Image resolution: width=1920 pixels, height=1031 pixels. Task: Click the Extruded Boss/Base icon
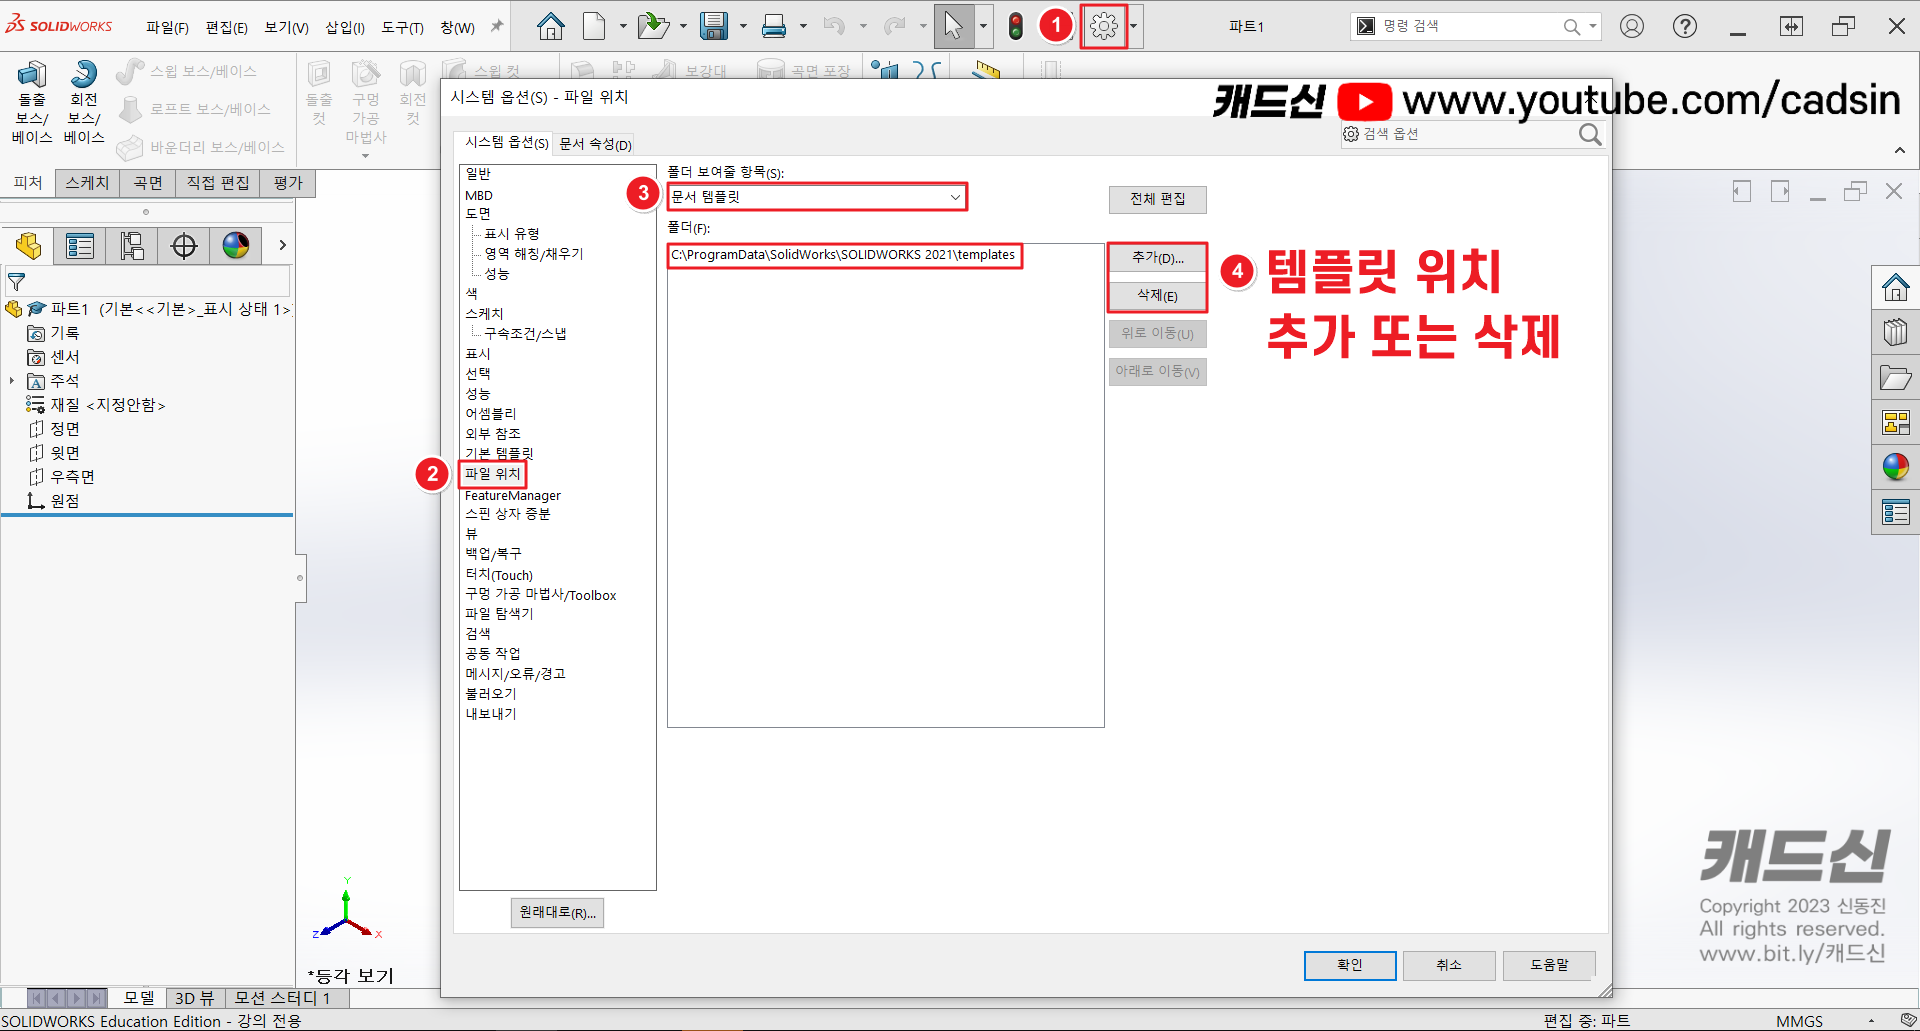point(32,103)
